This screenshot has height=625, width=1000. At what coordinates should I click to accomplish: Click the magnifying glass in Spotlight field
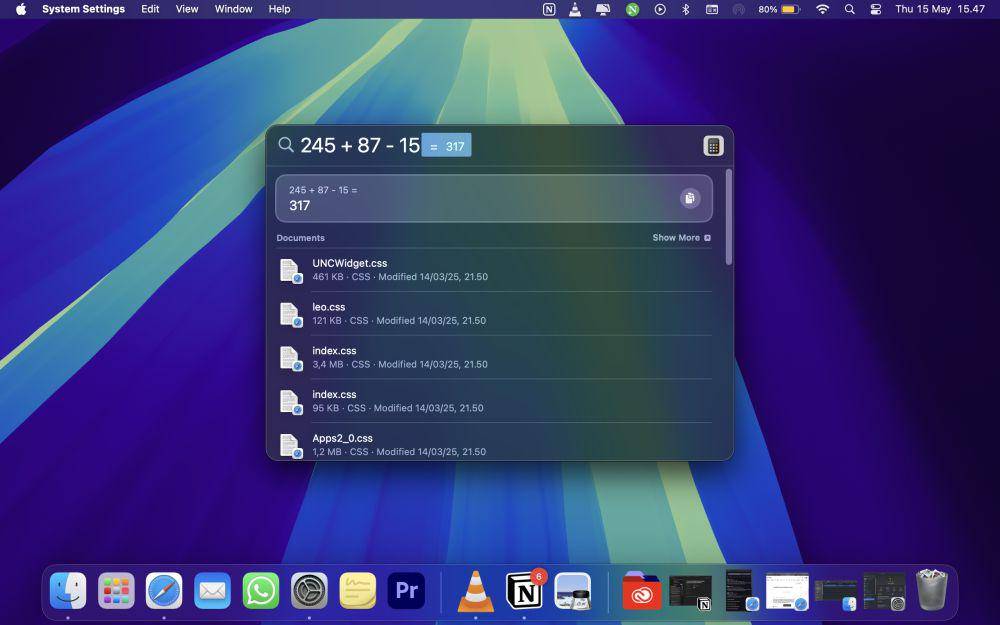coord(286,145)
